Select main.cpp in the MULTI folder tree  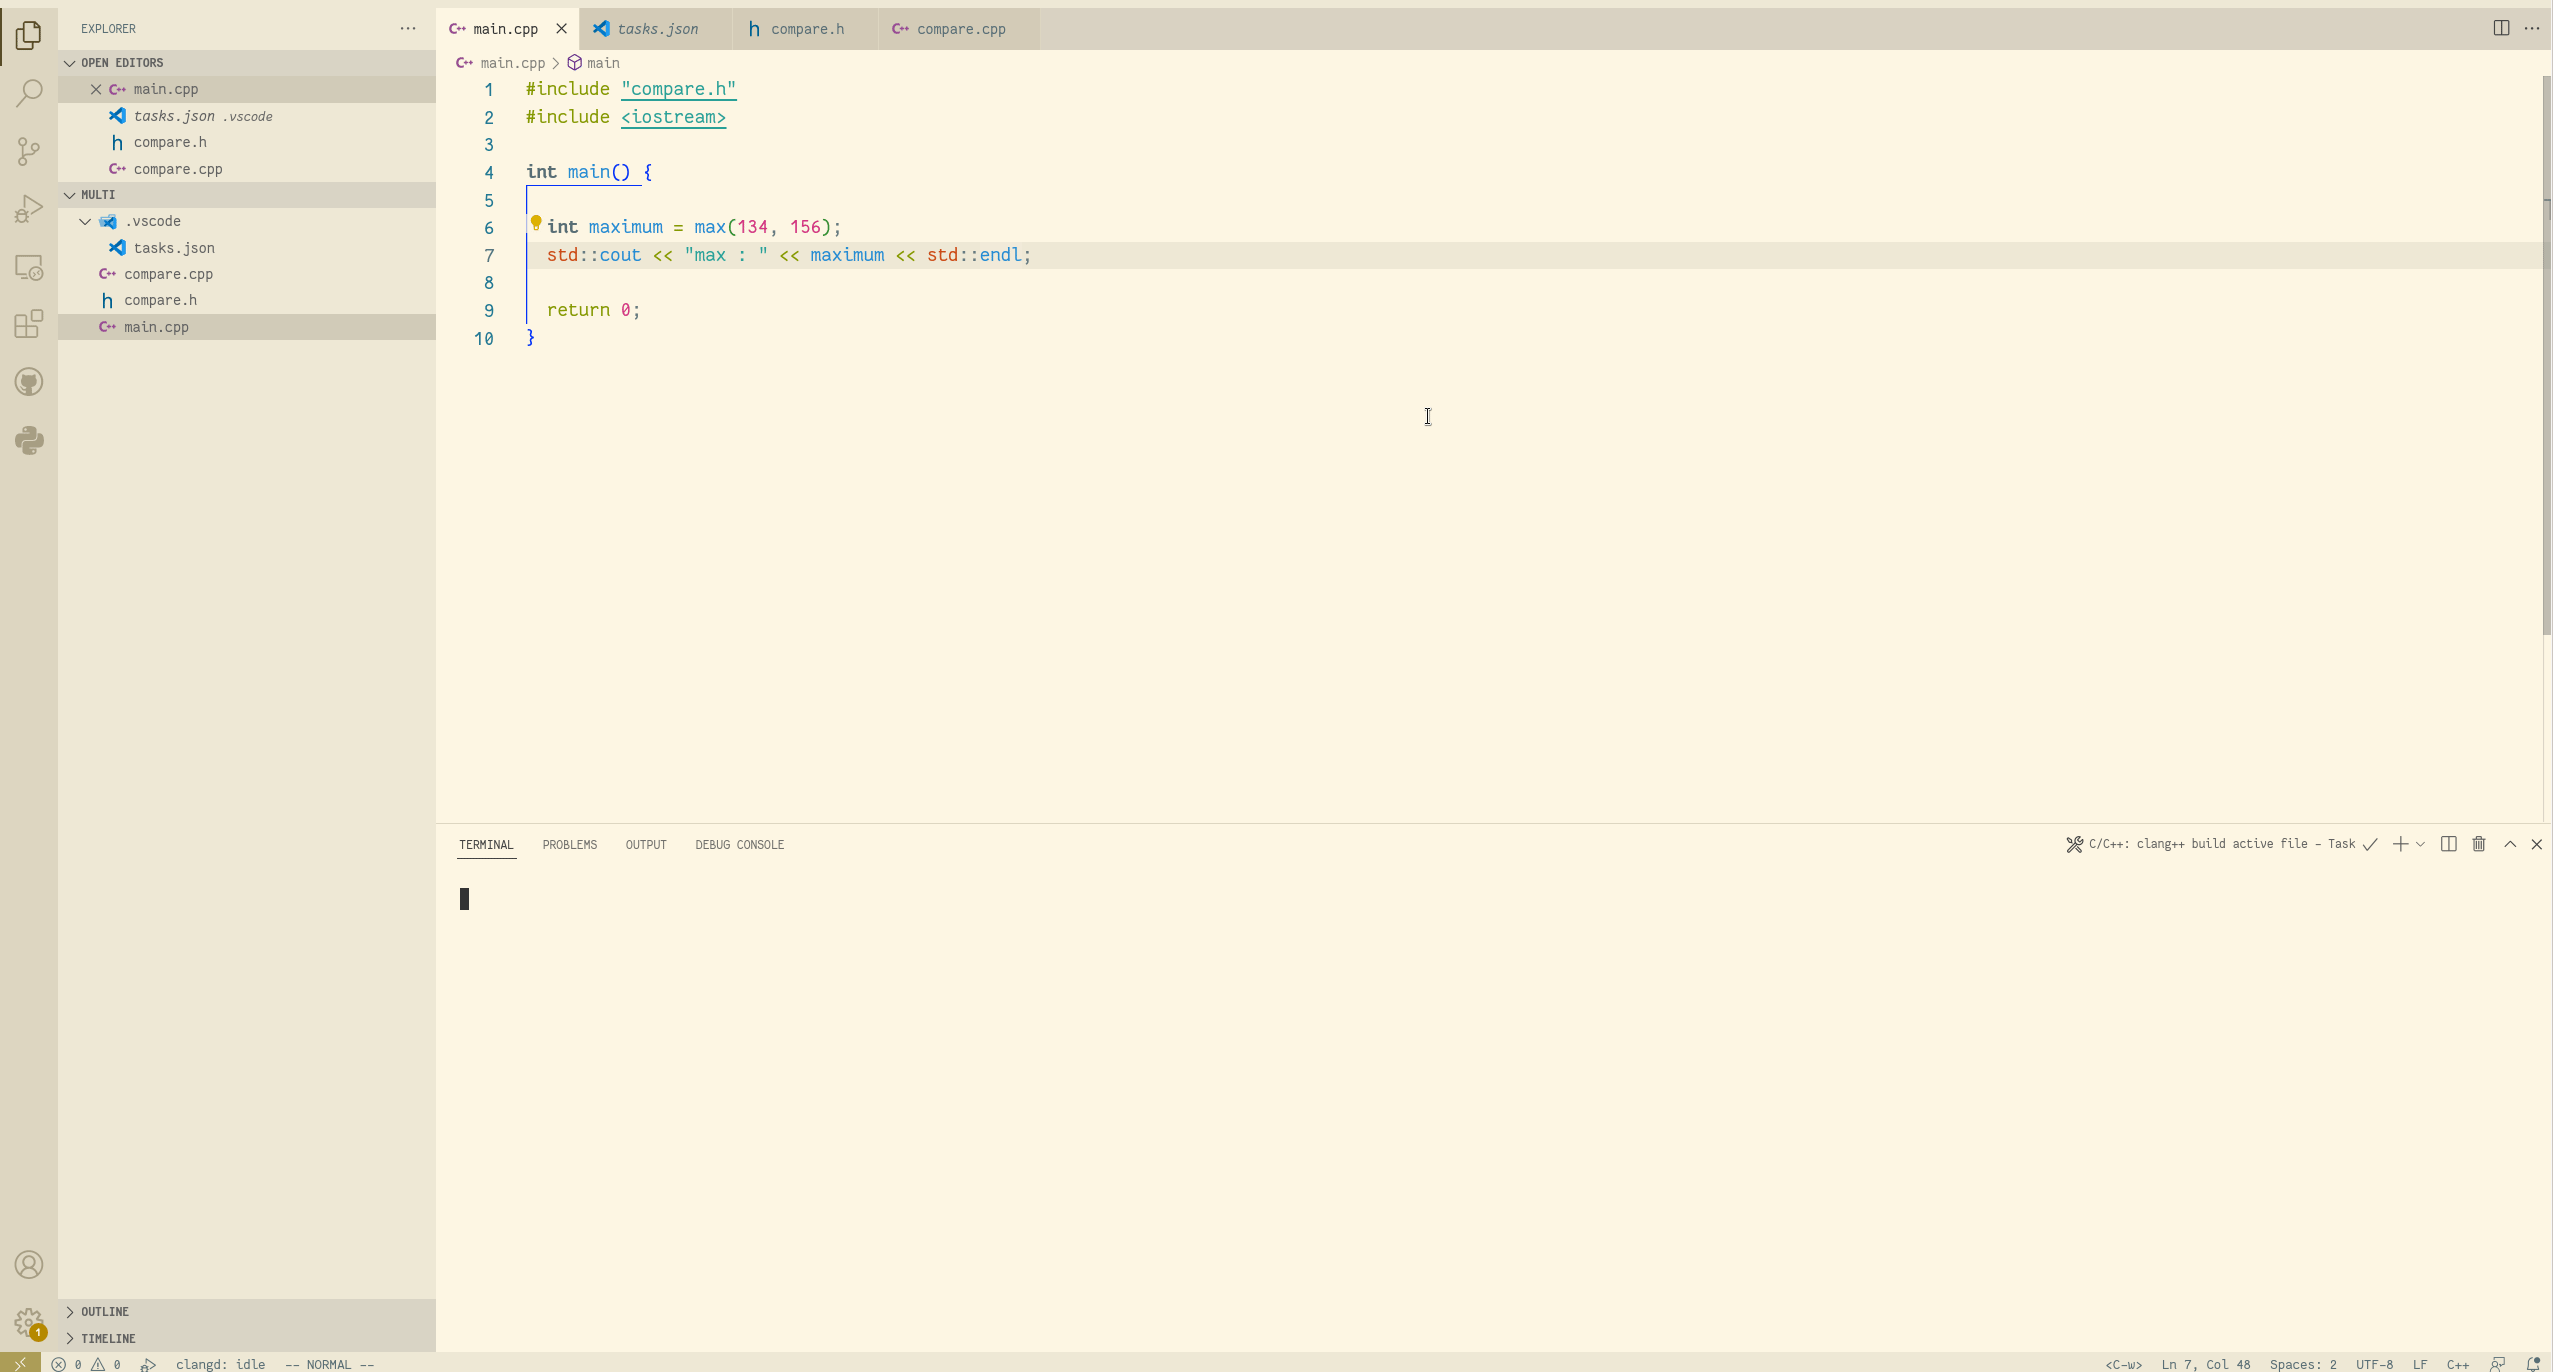(247, 327)
